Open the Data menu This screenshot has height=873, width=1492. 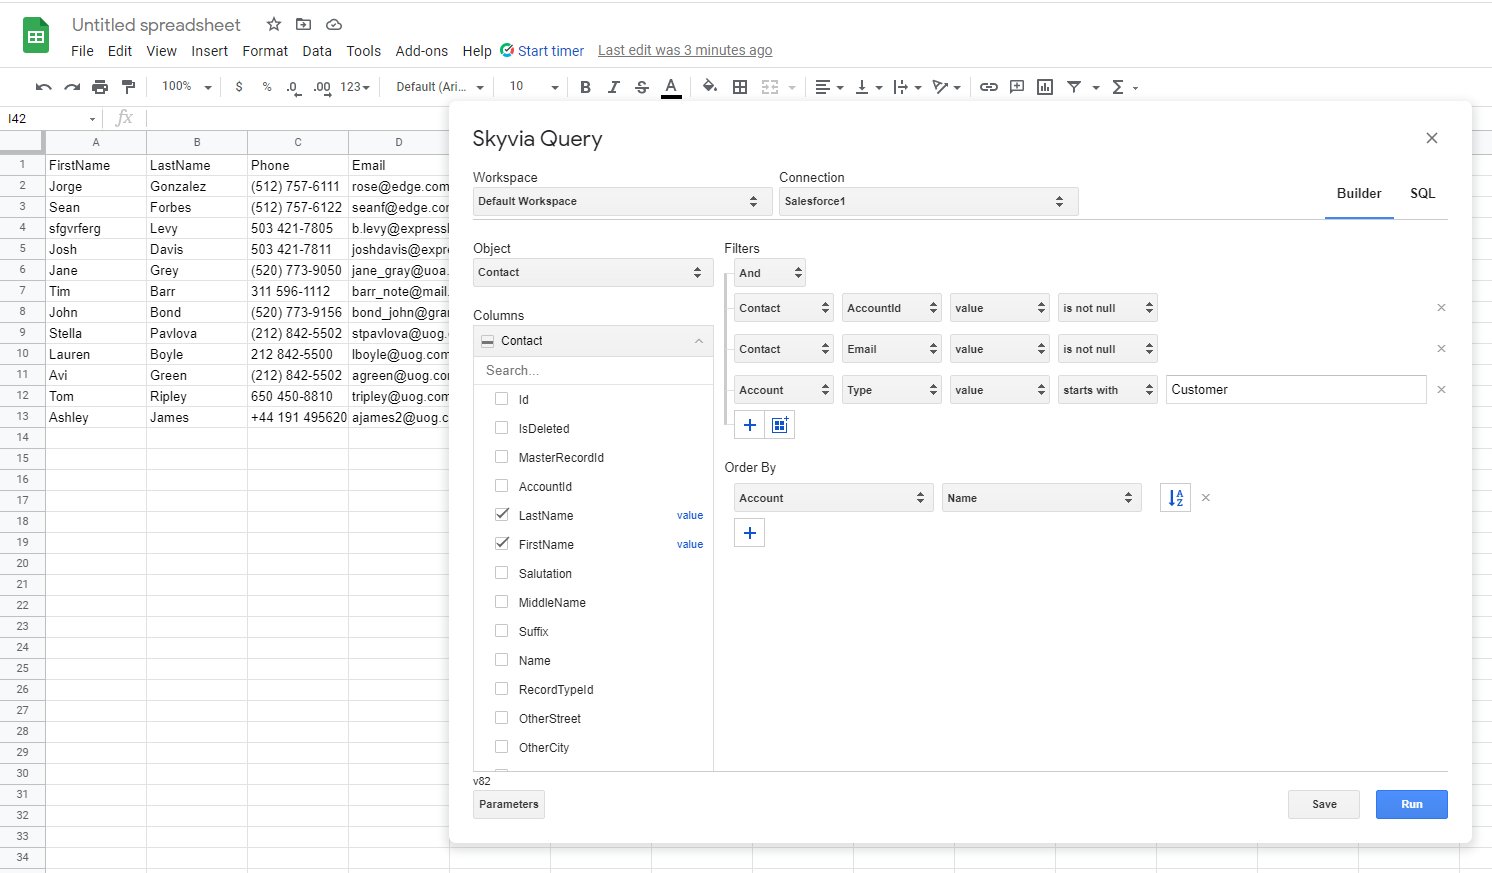point(317,51)
